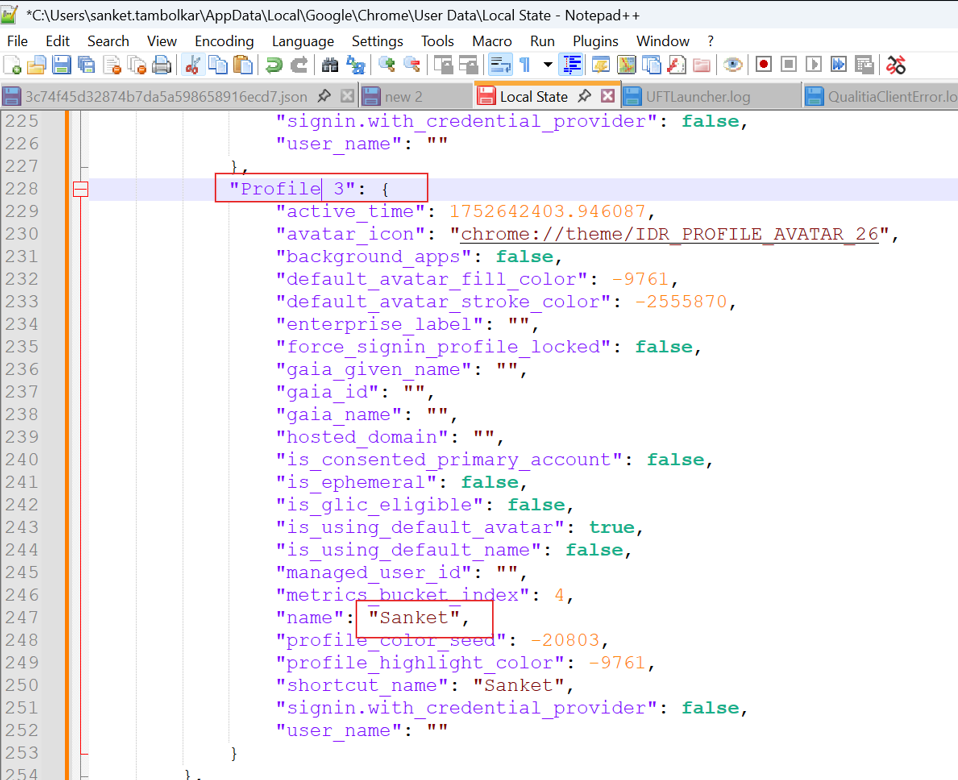Toggle the indent guide toolbar button

[x=572, y=65]
